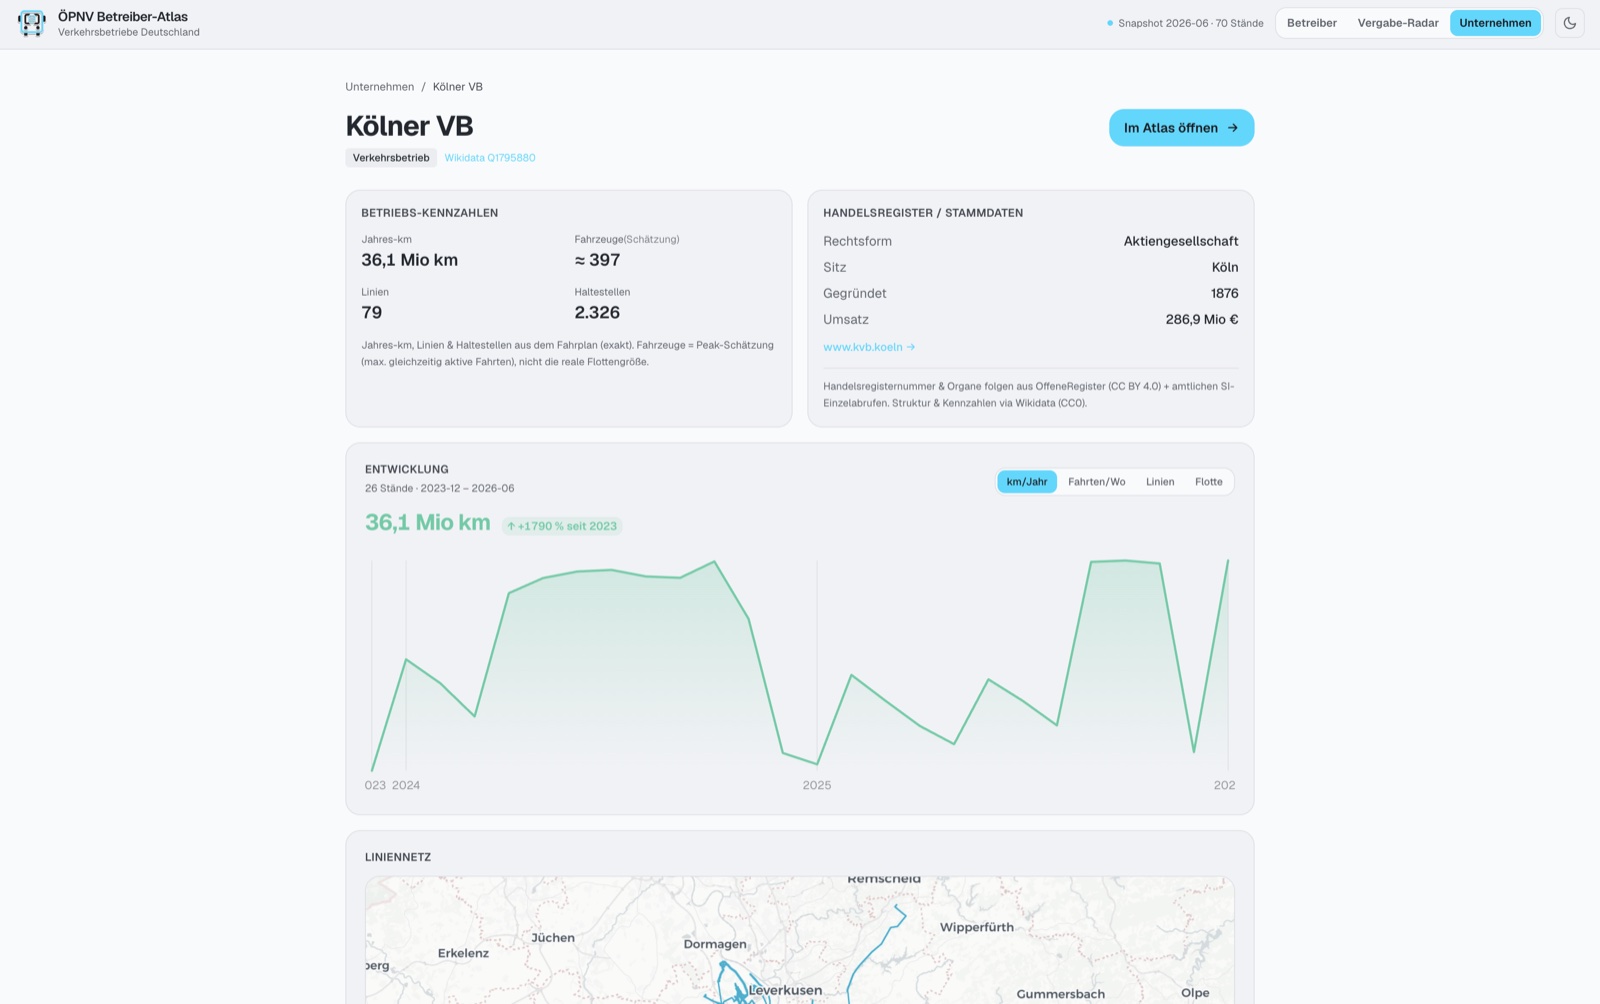
Task: Click the Snapshot 2026-06 status text
Action: coord(1185,23)
